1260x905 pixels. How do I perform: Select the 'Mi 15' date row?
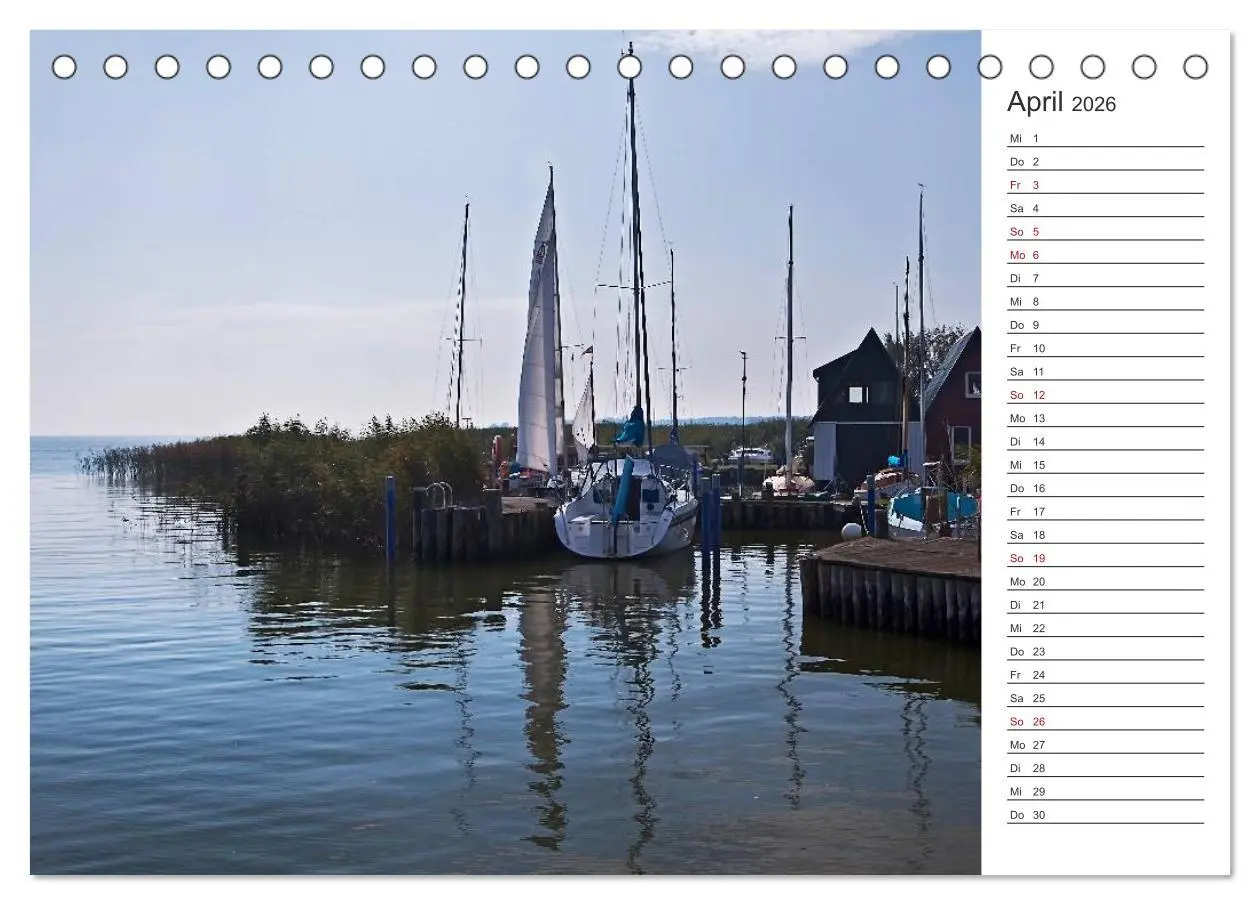tap(1105, 465)
